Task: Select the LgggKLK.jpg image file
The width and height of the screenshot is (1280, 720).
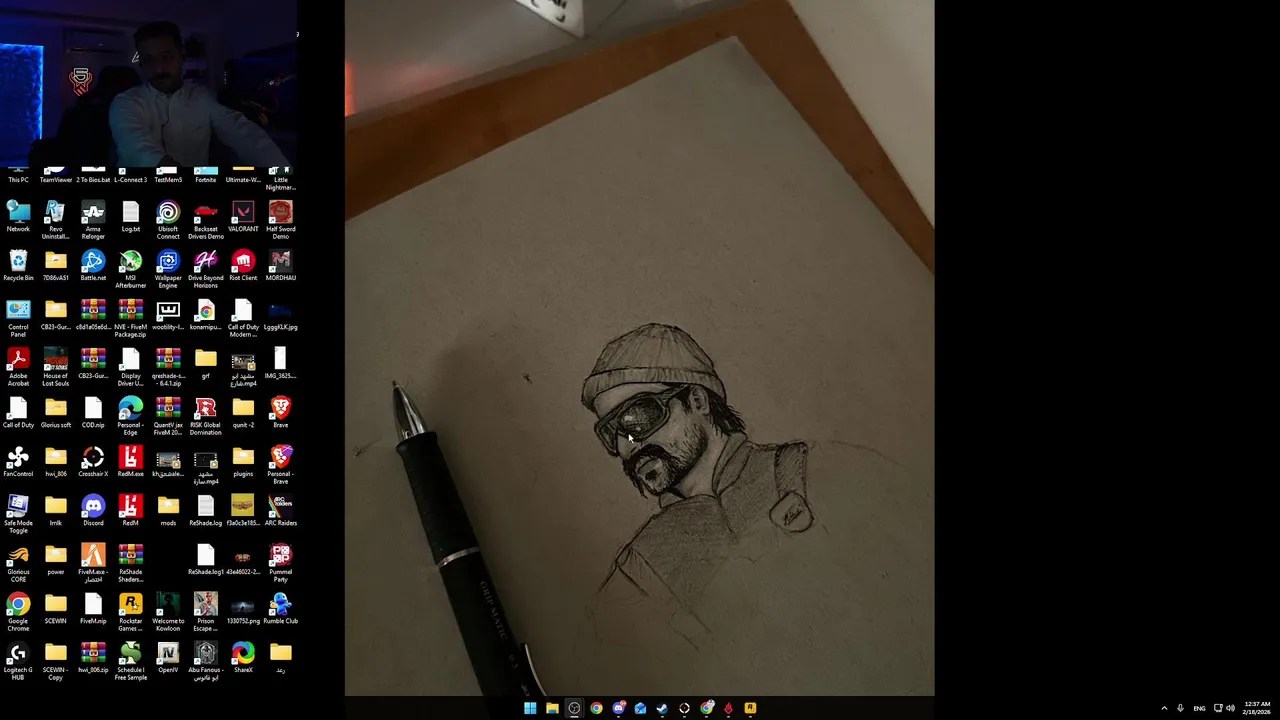Action: 281,315
